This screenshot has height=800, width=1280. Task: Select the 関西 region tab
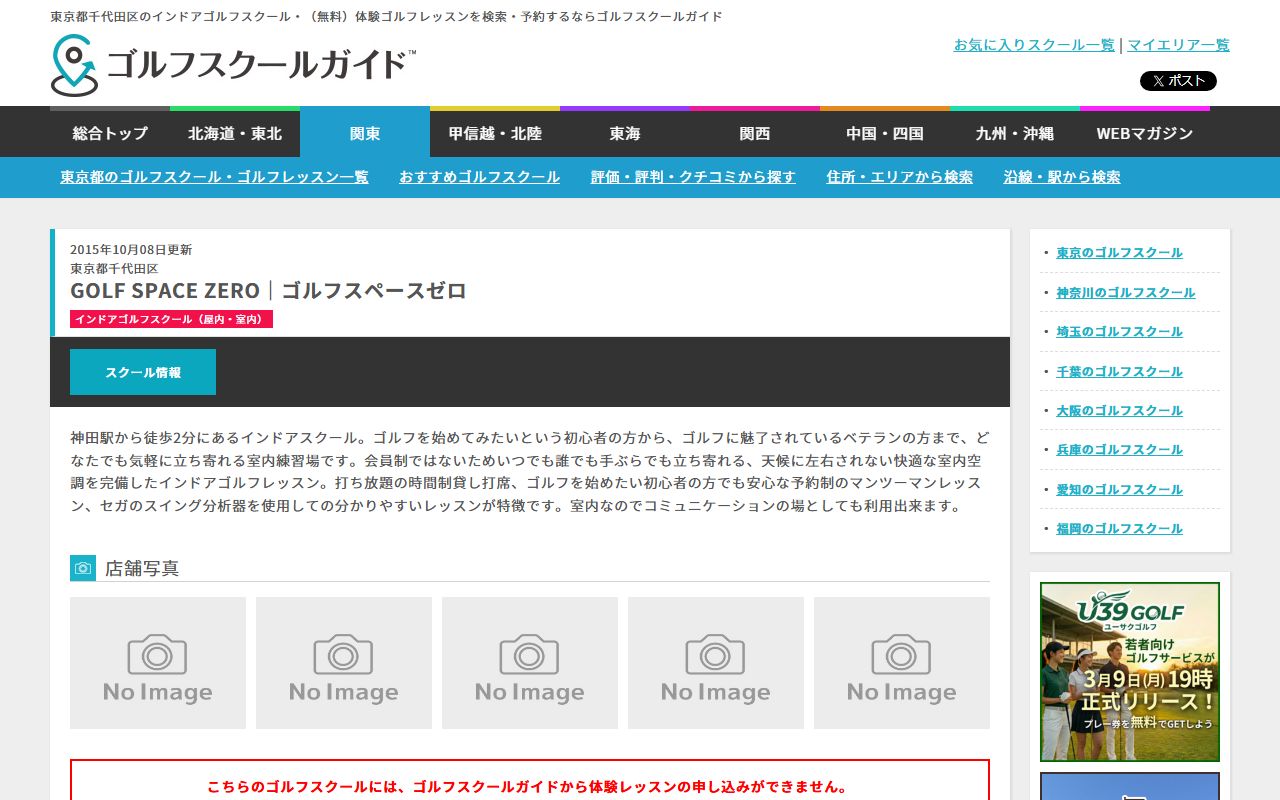click(755, 133)
